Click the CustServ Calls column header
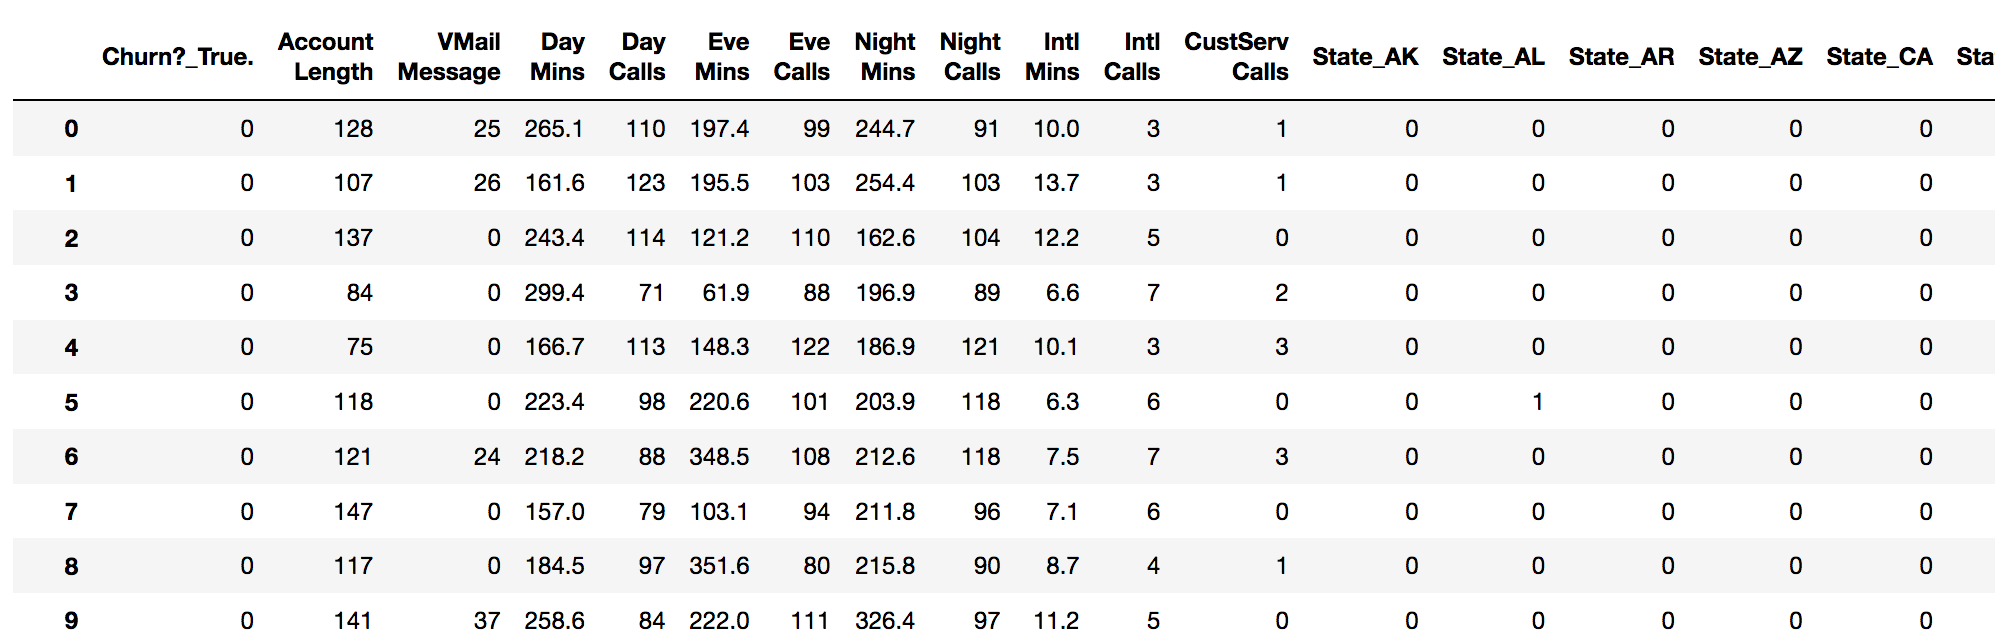 coord(1236,57)
